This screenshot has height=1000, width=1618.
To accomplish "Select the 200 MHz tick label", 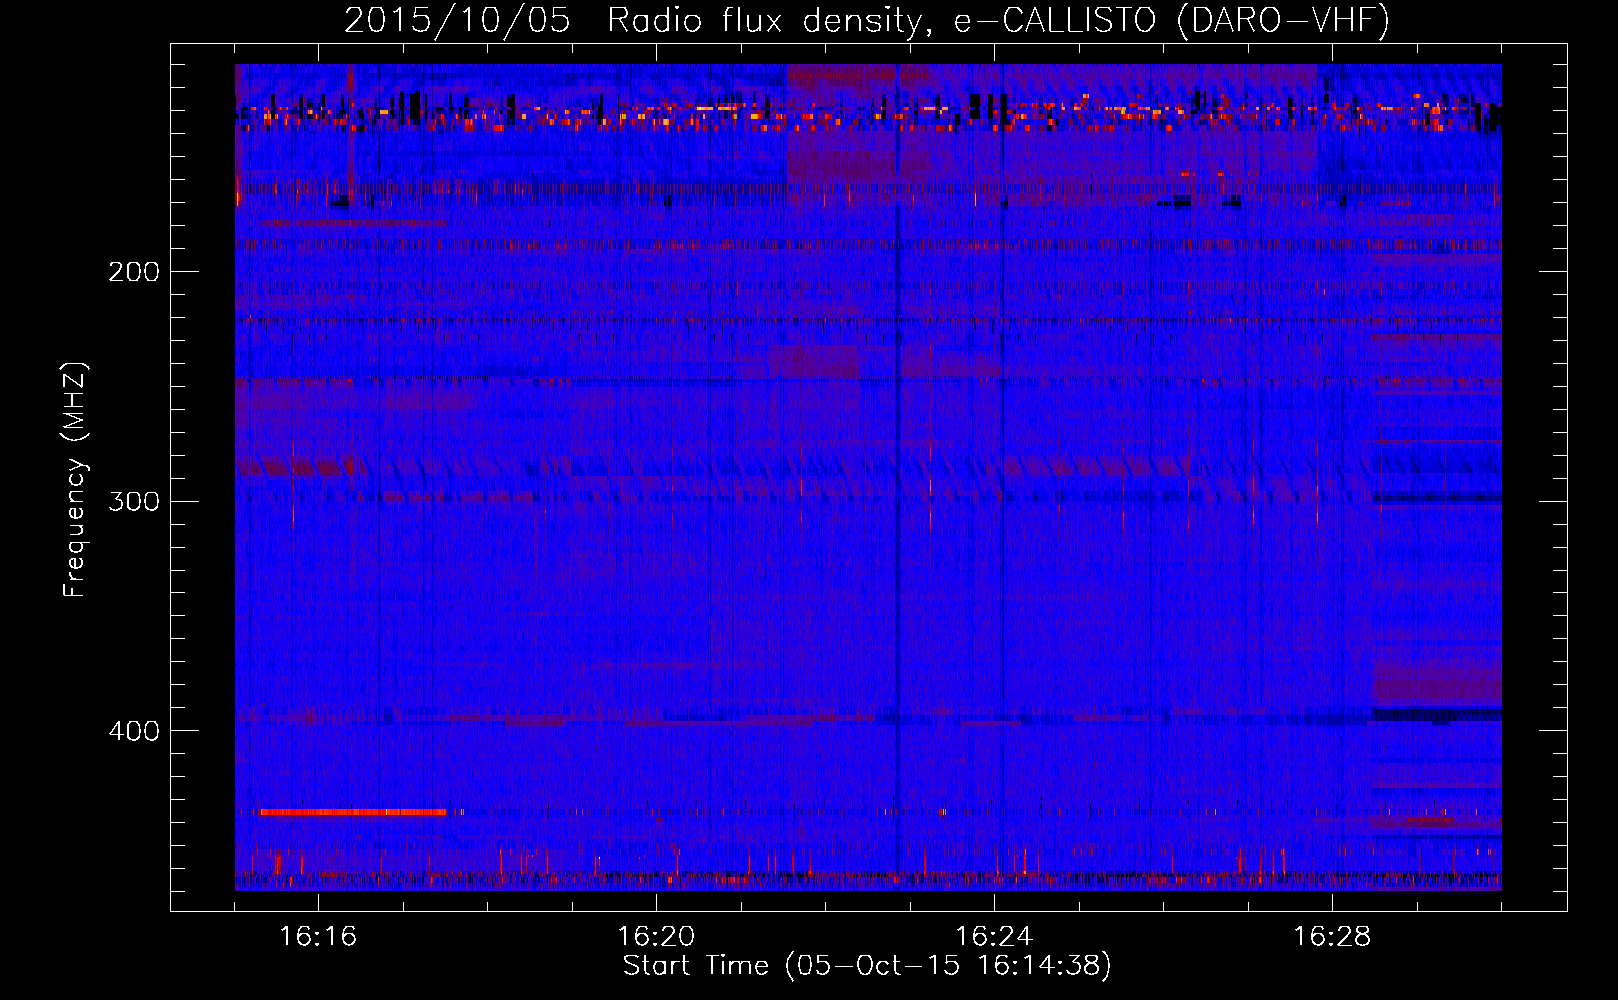I will click(133, 272).
